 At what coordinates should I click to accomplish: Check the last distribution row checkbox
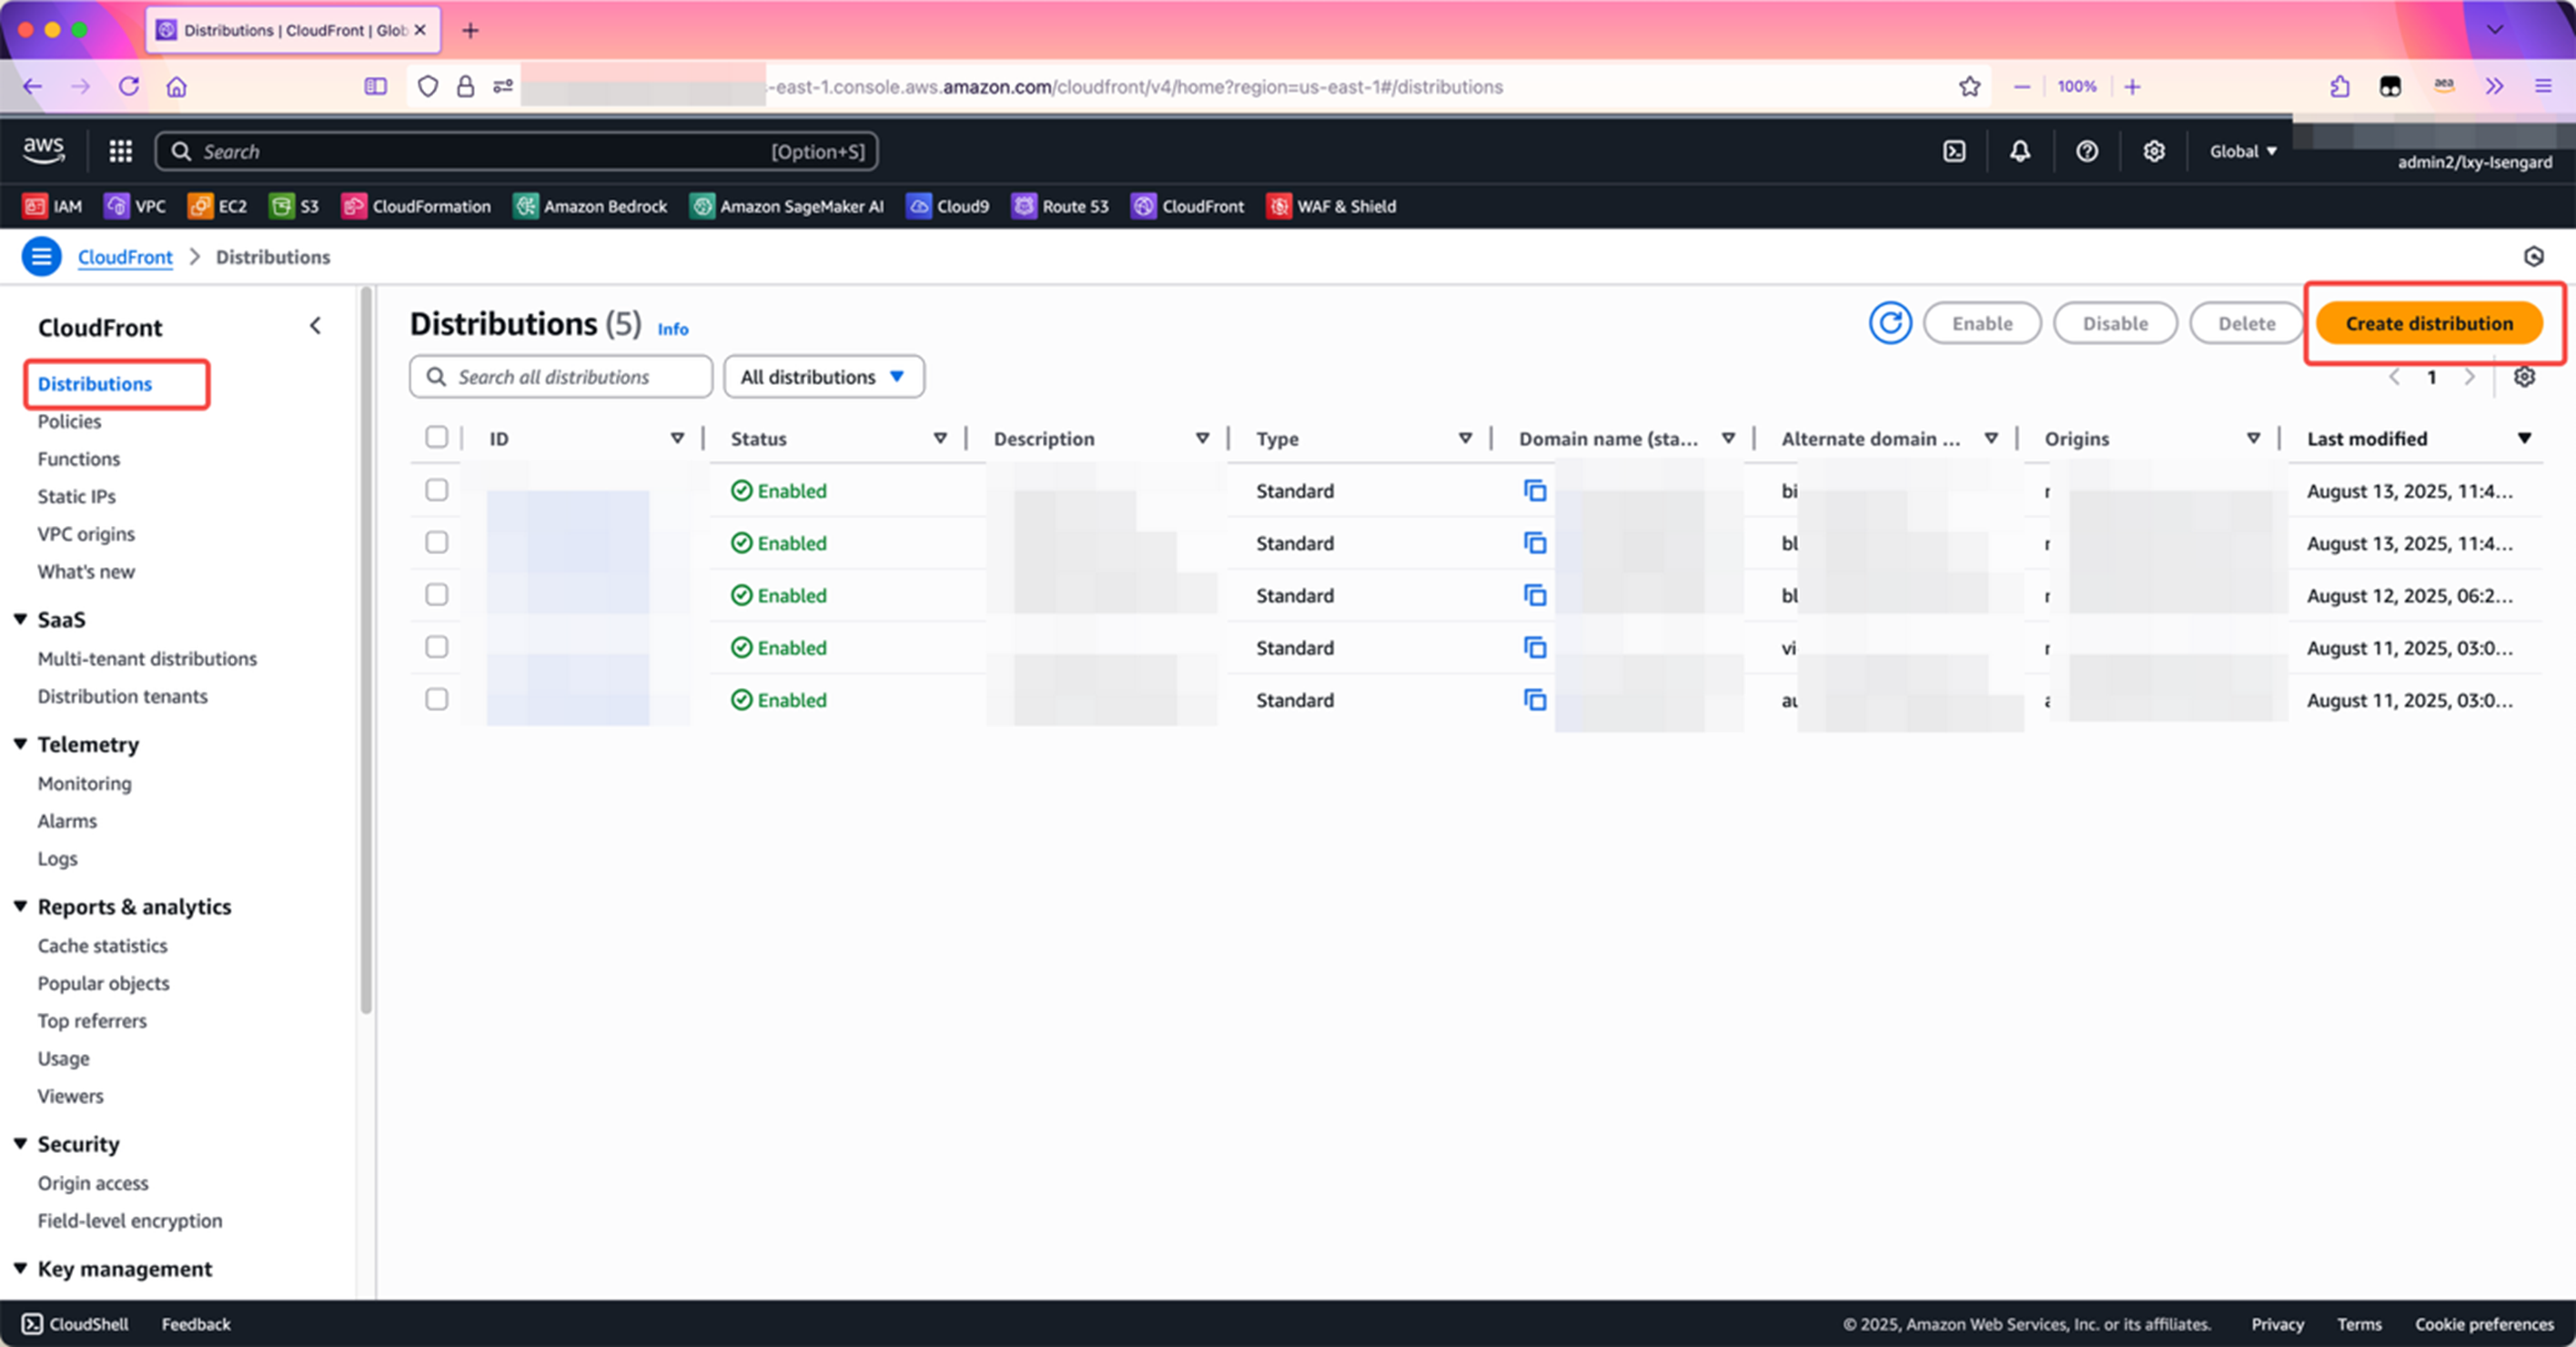436,699
